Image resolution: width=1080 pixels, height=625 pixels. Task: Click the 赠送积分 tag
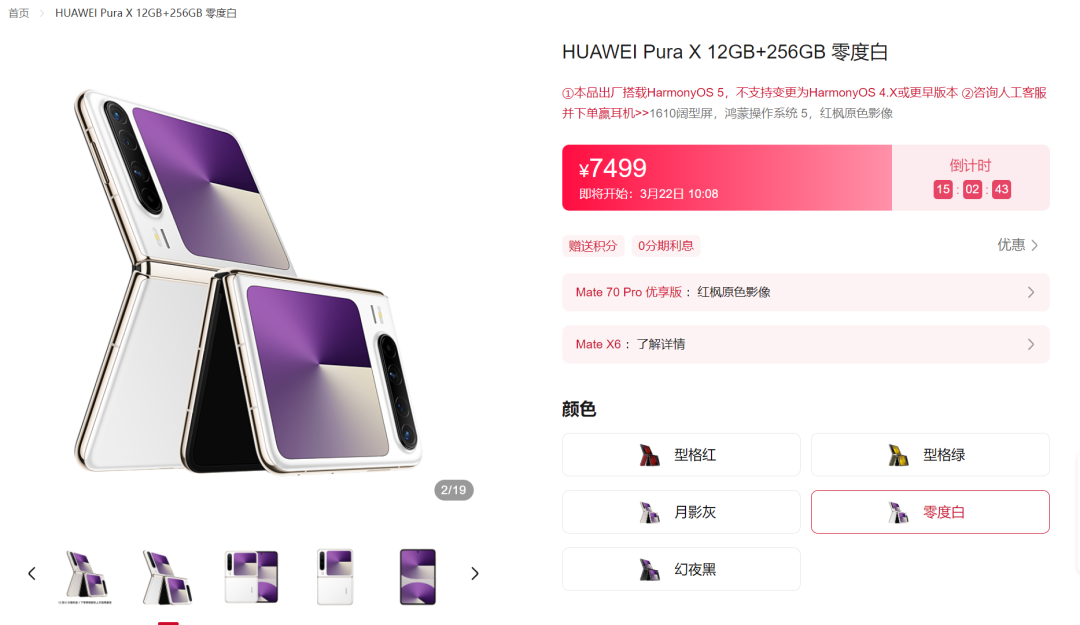(593, 246)
